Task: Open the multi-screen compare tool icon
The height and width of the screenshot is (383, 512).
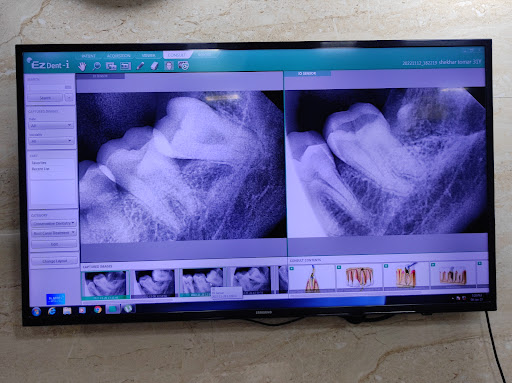Action: pyautogui.click(x=111, y=66)
